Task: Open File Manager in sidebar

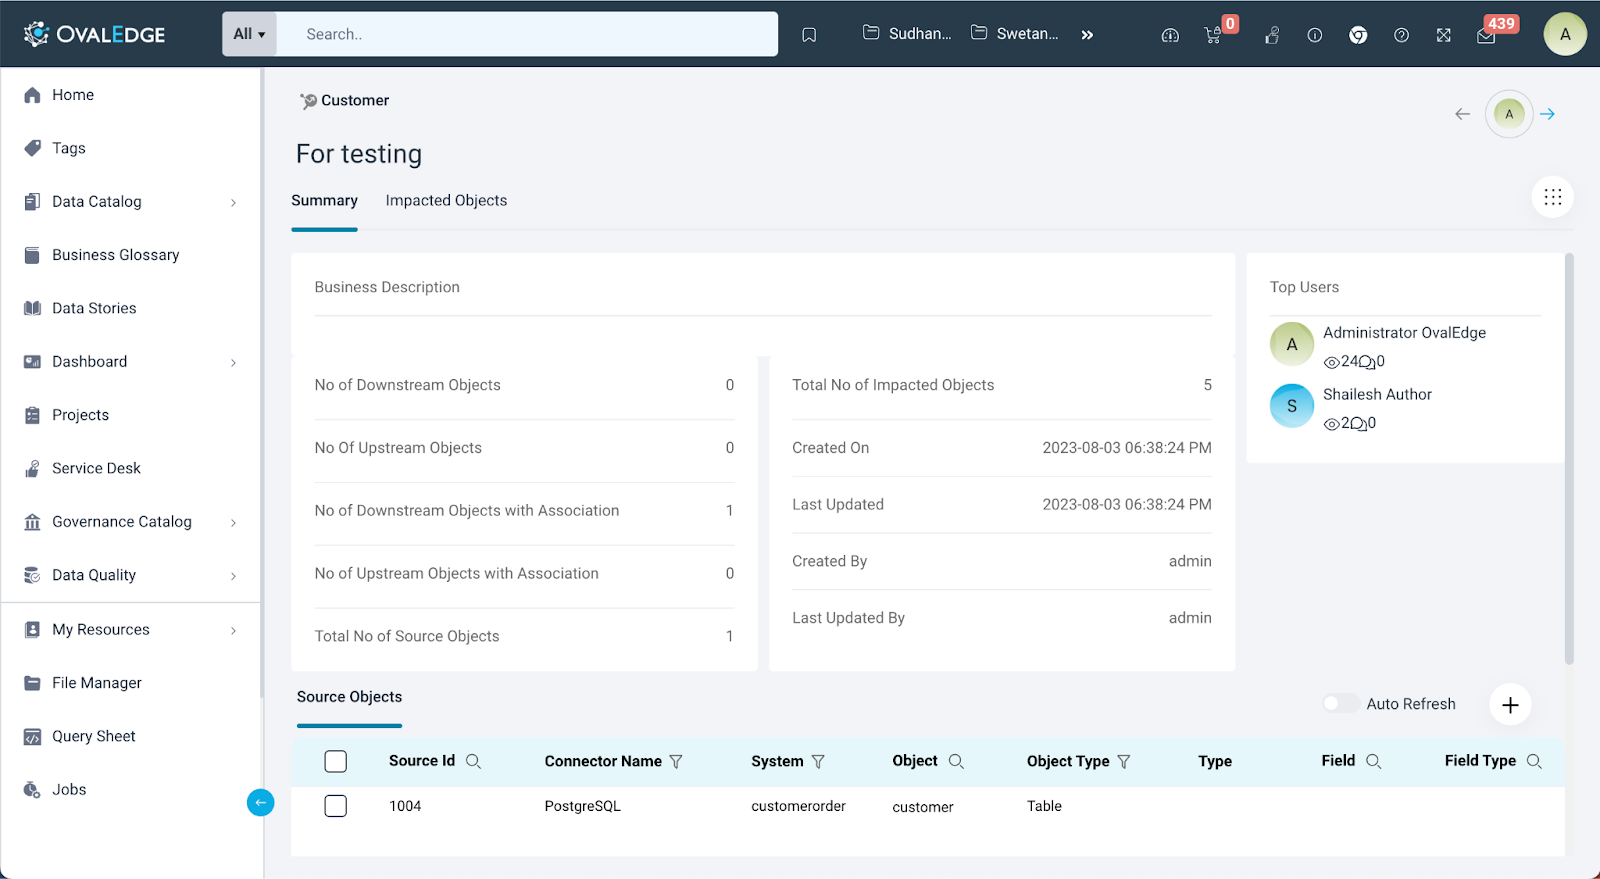Action: [97, 683]
